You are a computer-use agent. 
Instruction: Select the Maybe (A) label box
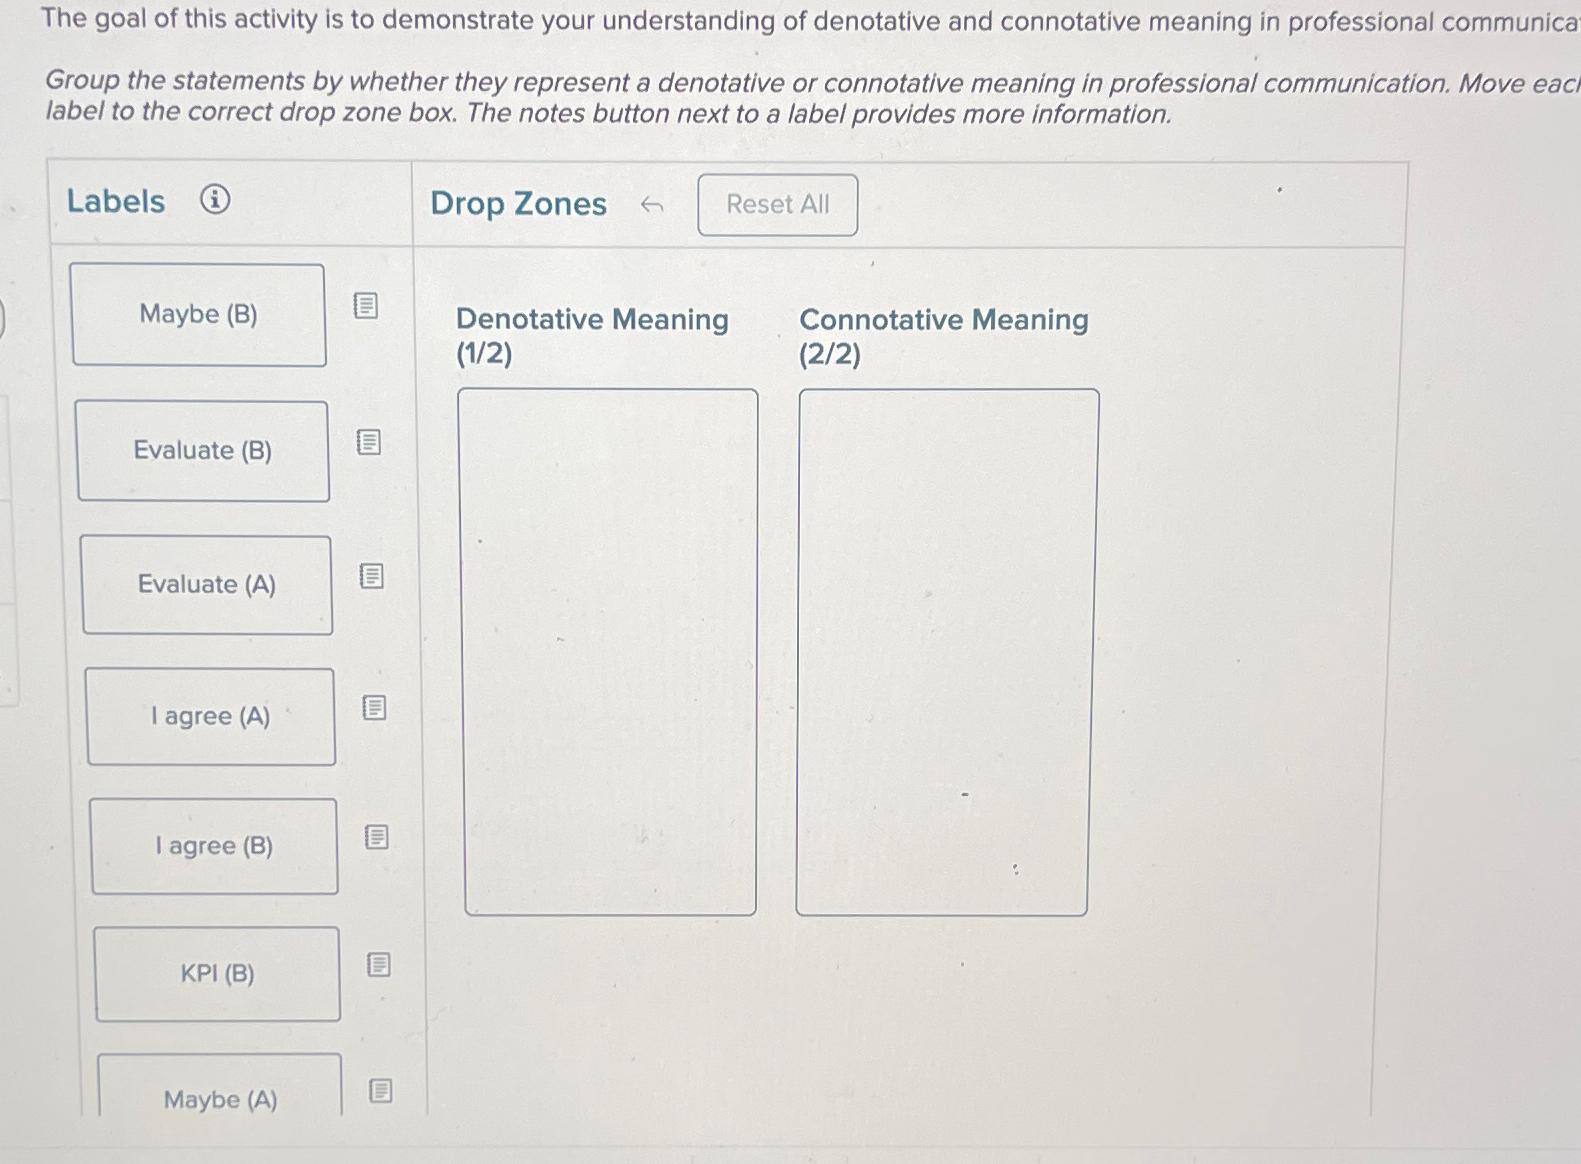click(220, 1099)
